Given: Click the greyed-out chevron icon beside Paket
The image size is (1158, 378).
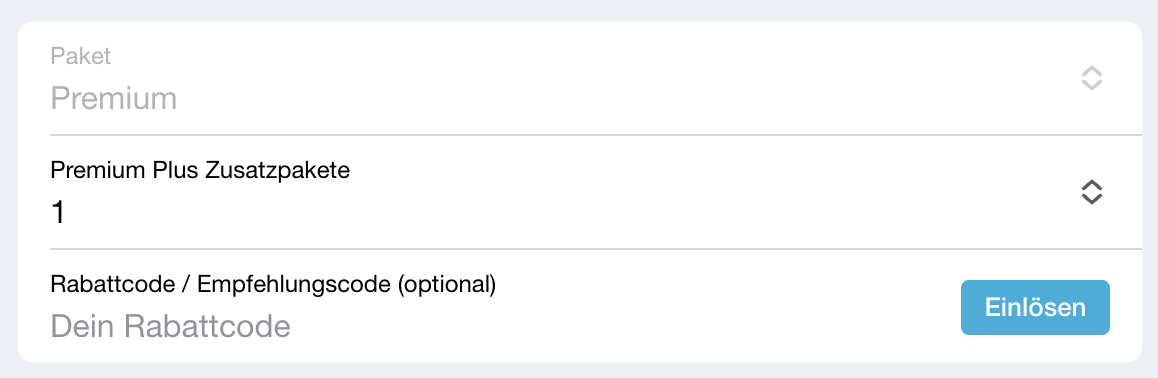Looking at the screenshot, I should tap(1092, 78).
